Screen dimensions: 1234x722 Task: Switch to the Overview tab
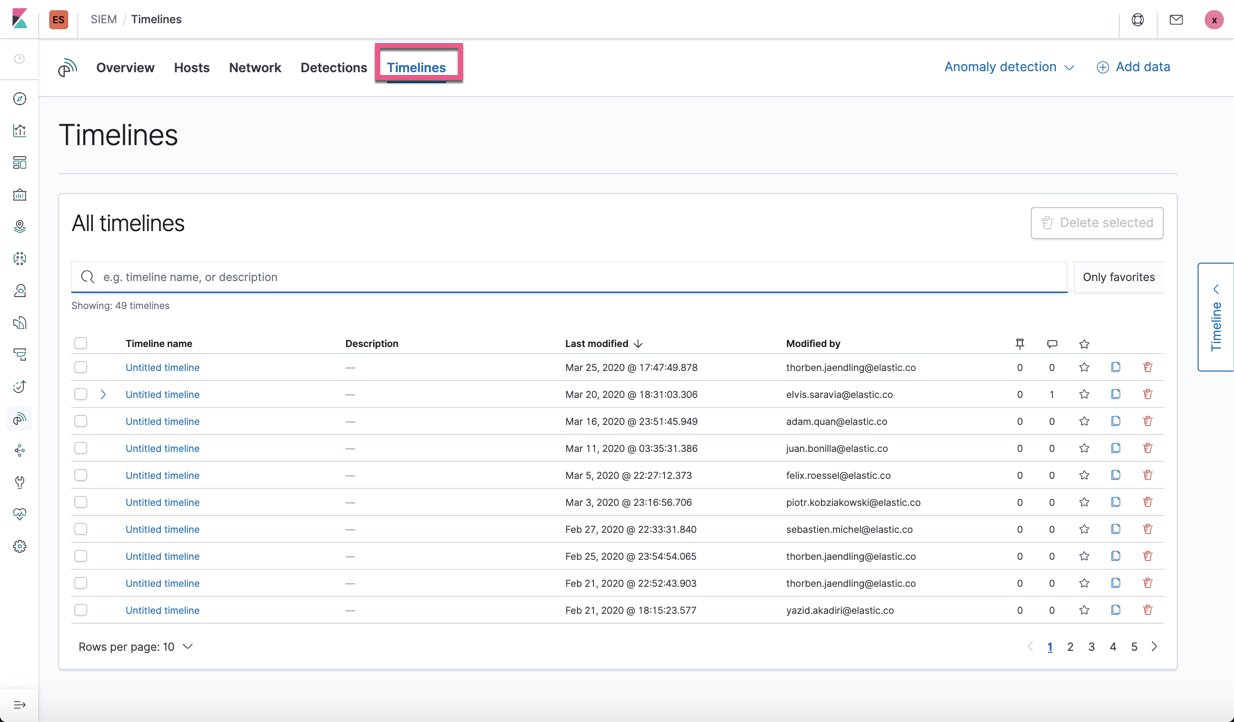pyautogui.click(x=125, y=68)
